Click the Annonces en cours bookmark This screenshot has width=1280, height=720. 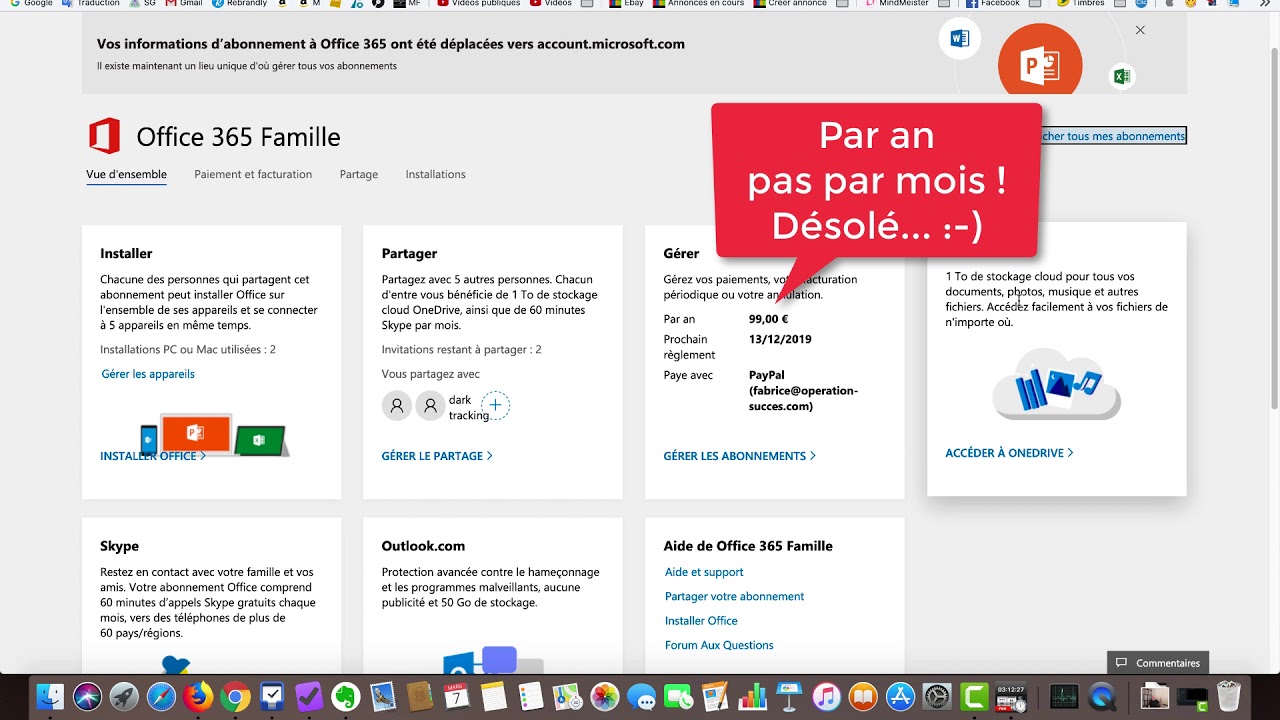(698, 3)
